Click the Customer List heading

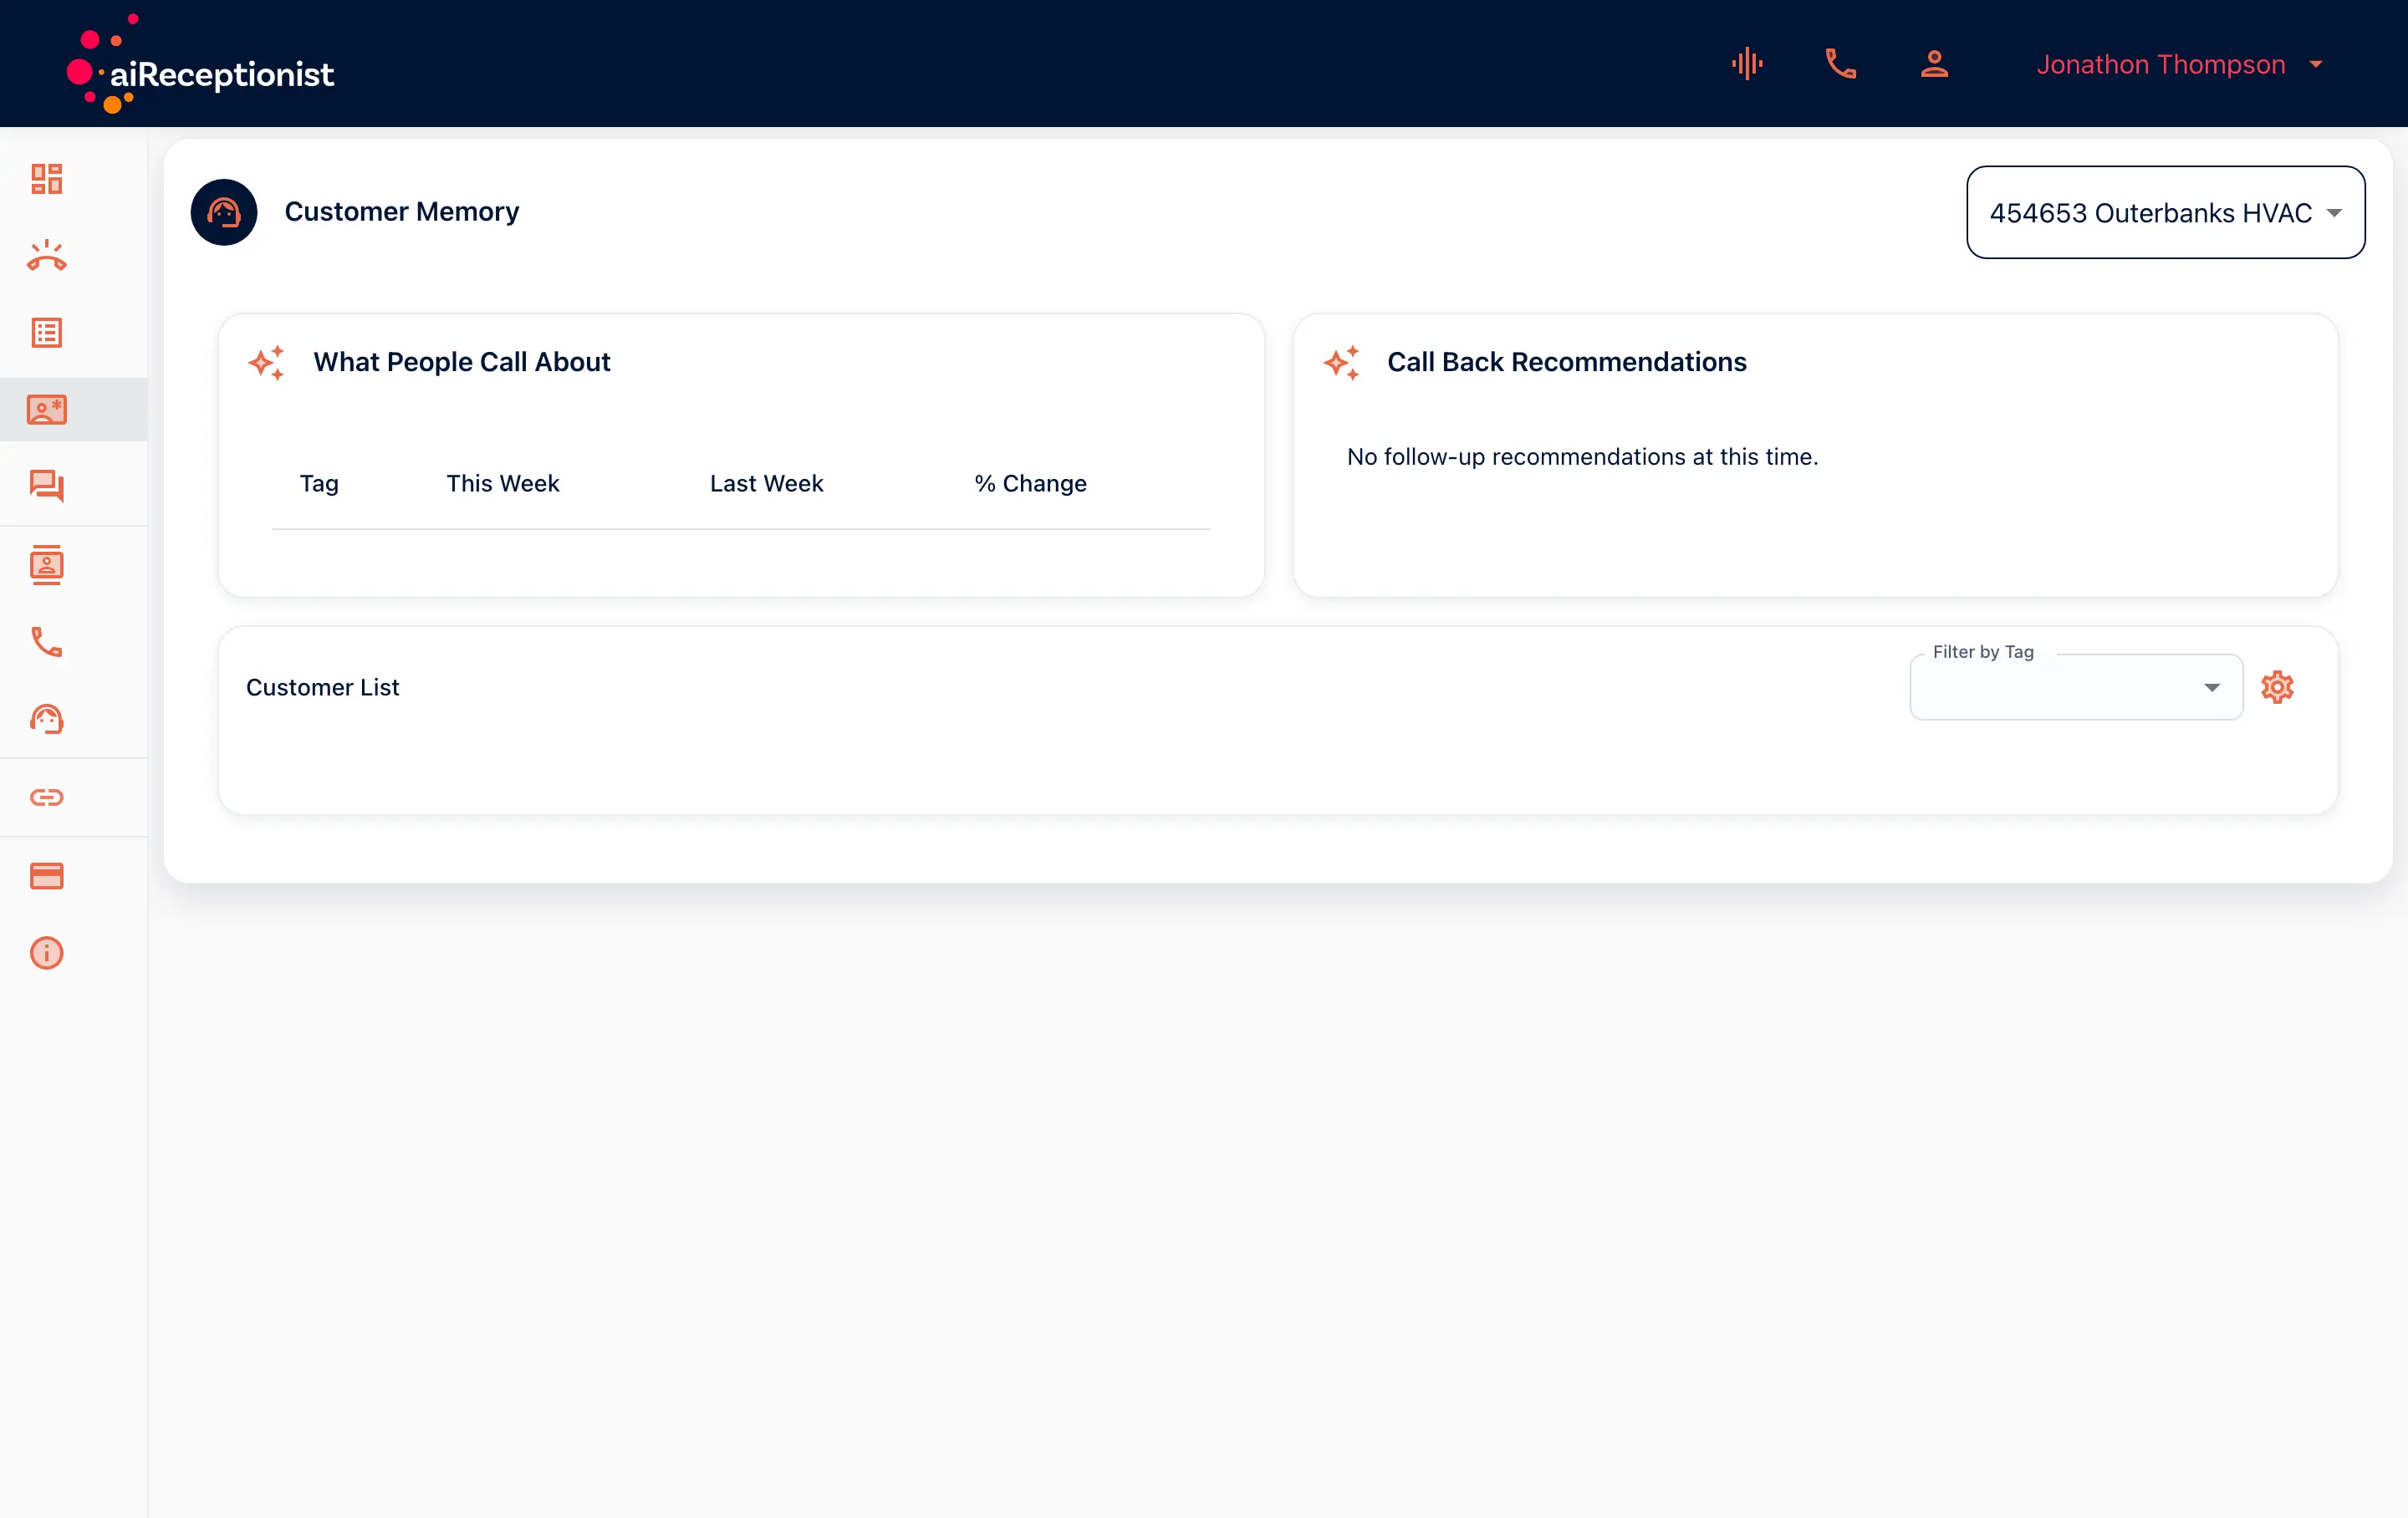323,688
